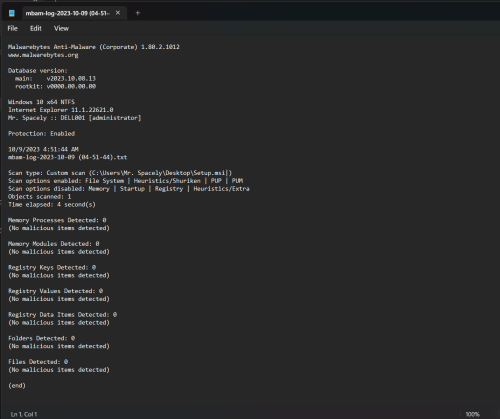500x419 pixels.
Task: Click '(No malicious items detected)' under Memory Processes
Action: click(x=59, y=228)
